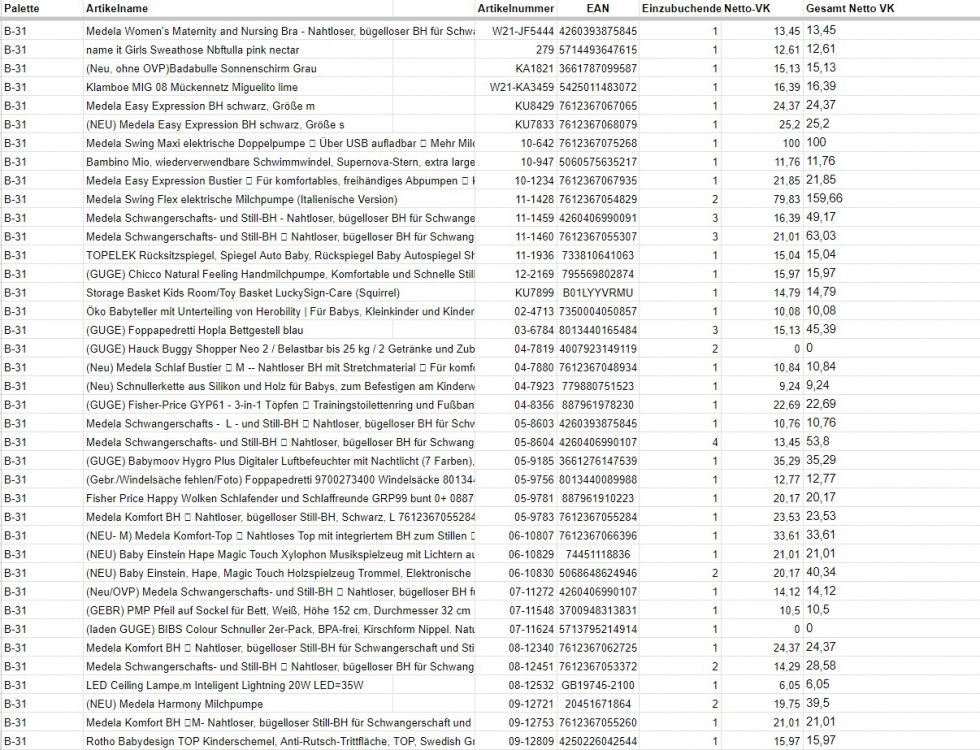Viewport: 980px width, 750px height.
Task: Click 'name it Girls Sweathose Nbftulla pink nectar'
Action: (192, 50)
